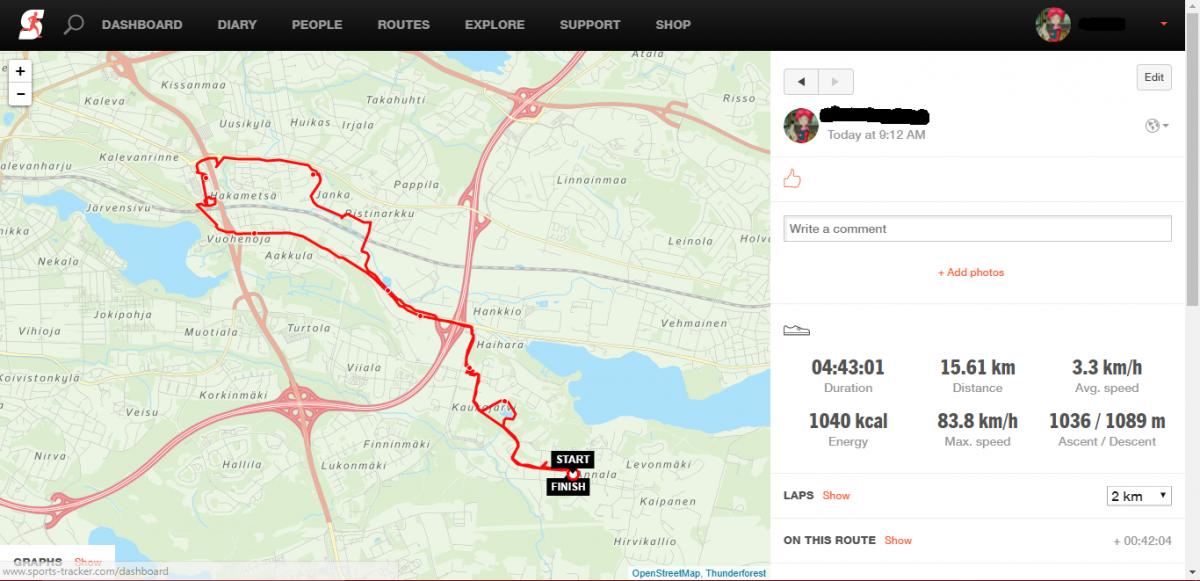
Task: Open the Routes menu item
Action: (403, 24)
